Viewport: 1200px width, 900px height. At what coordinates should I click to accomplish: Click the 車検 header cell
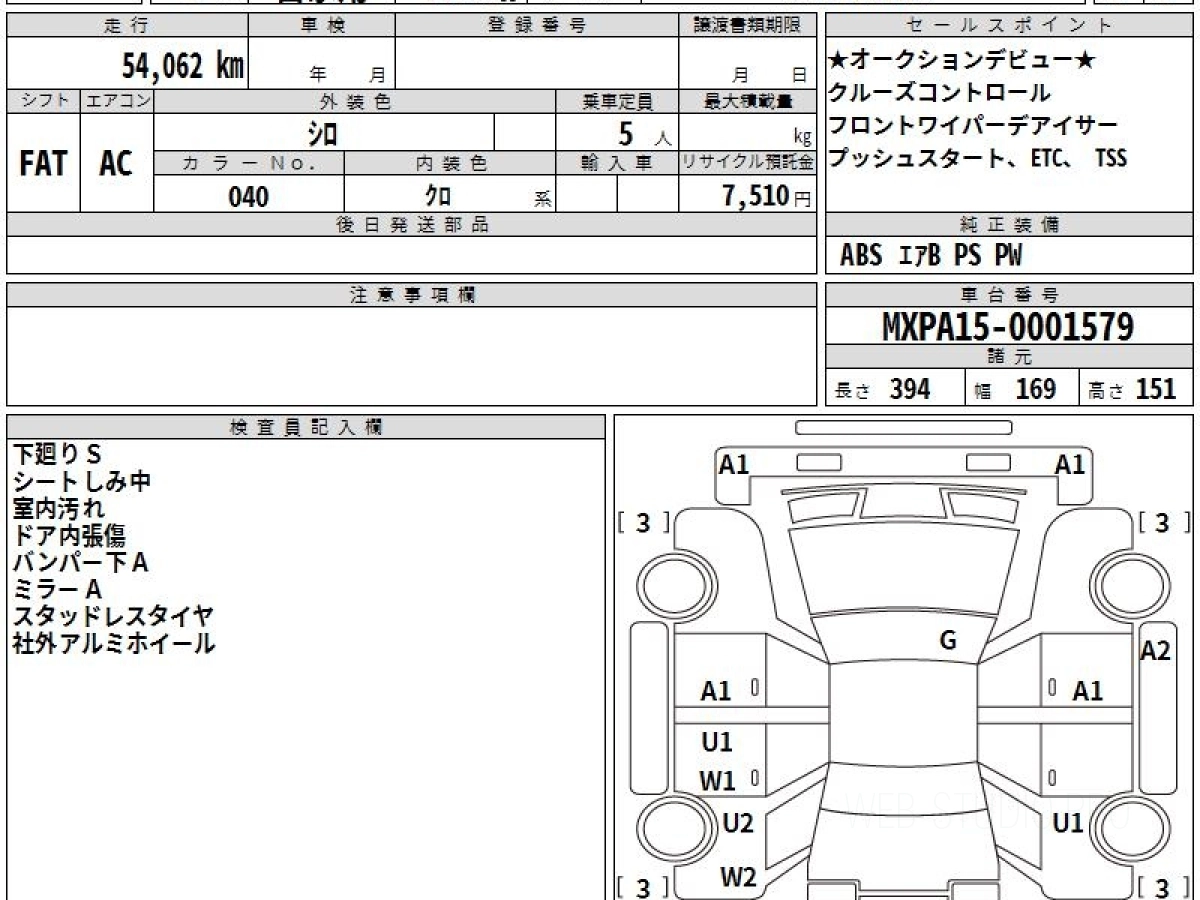coord(322,26)
